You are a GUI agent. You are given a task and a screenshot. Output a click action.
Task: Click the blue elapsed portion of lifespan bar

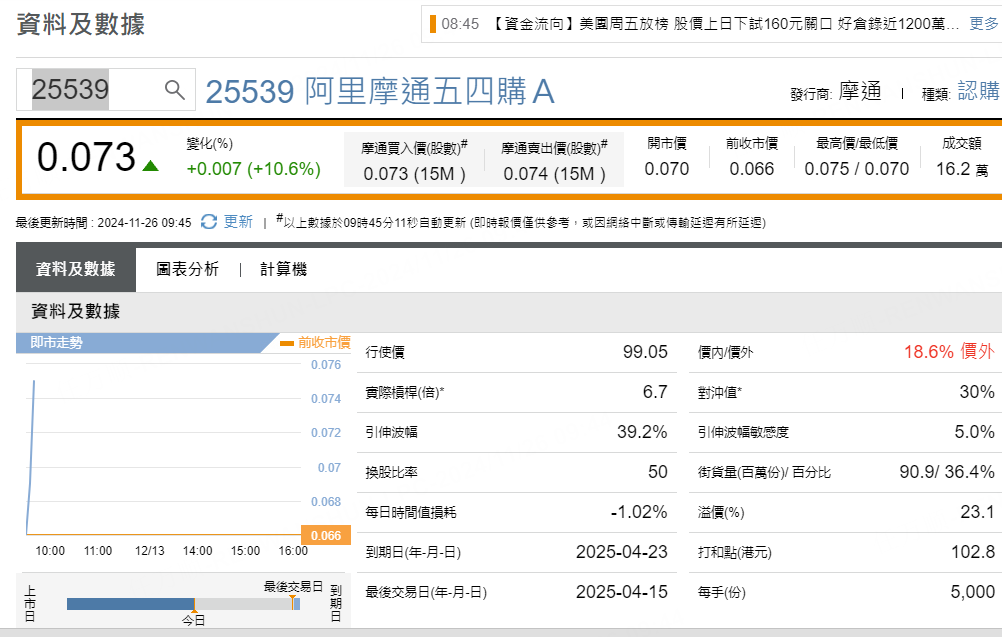130,604
